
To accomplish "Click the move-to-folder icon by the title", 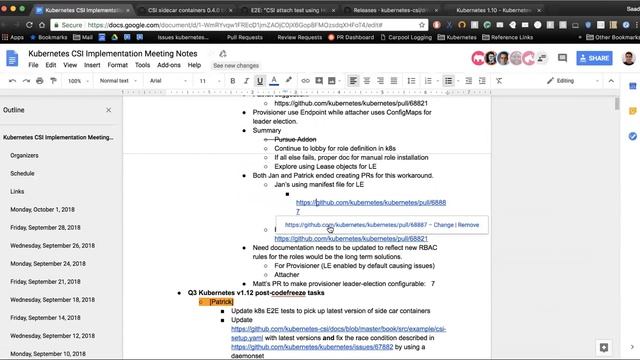I will pyautogui.click(x=223, y=53).
